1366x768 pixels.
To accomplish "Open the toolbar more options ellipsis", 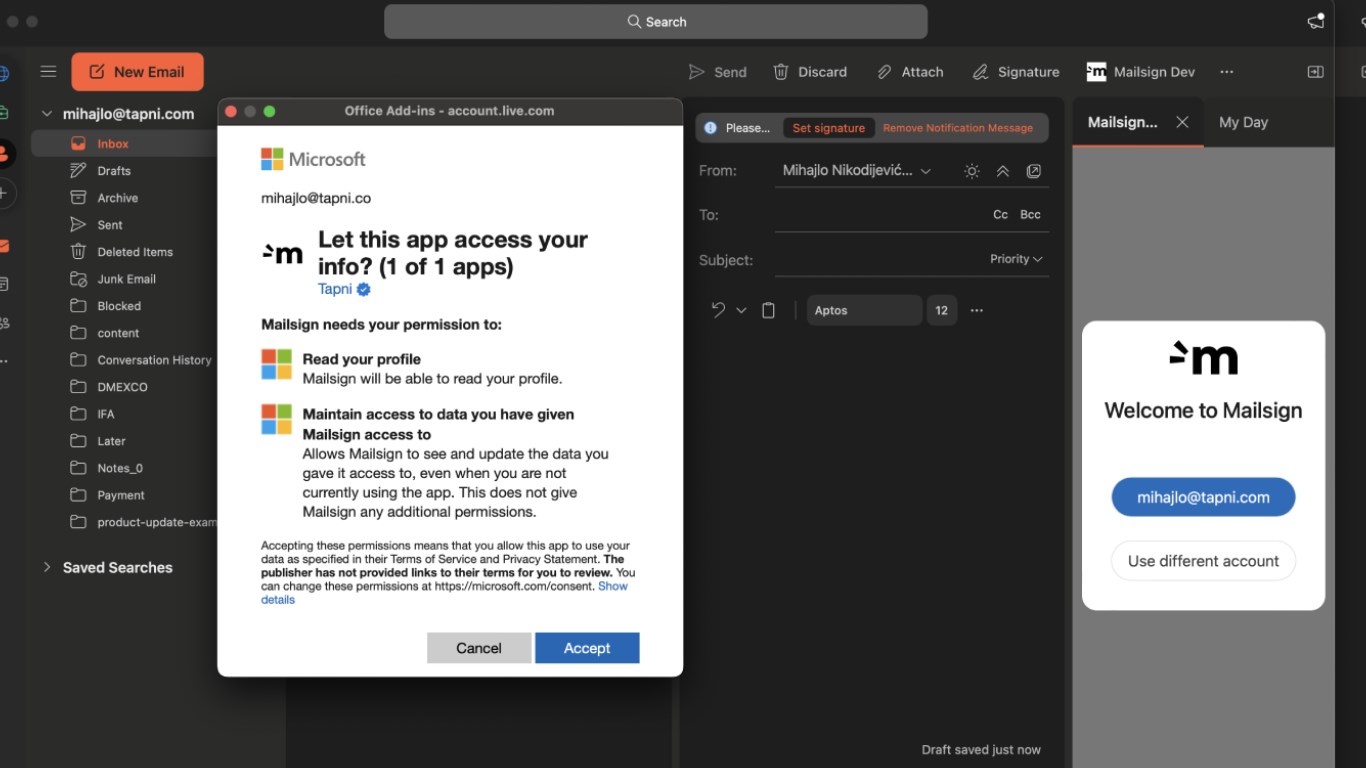I will pos(1227,72).
